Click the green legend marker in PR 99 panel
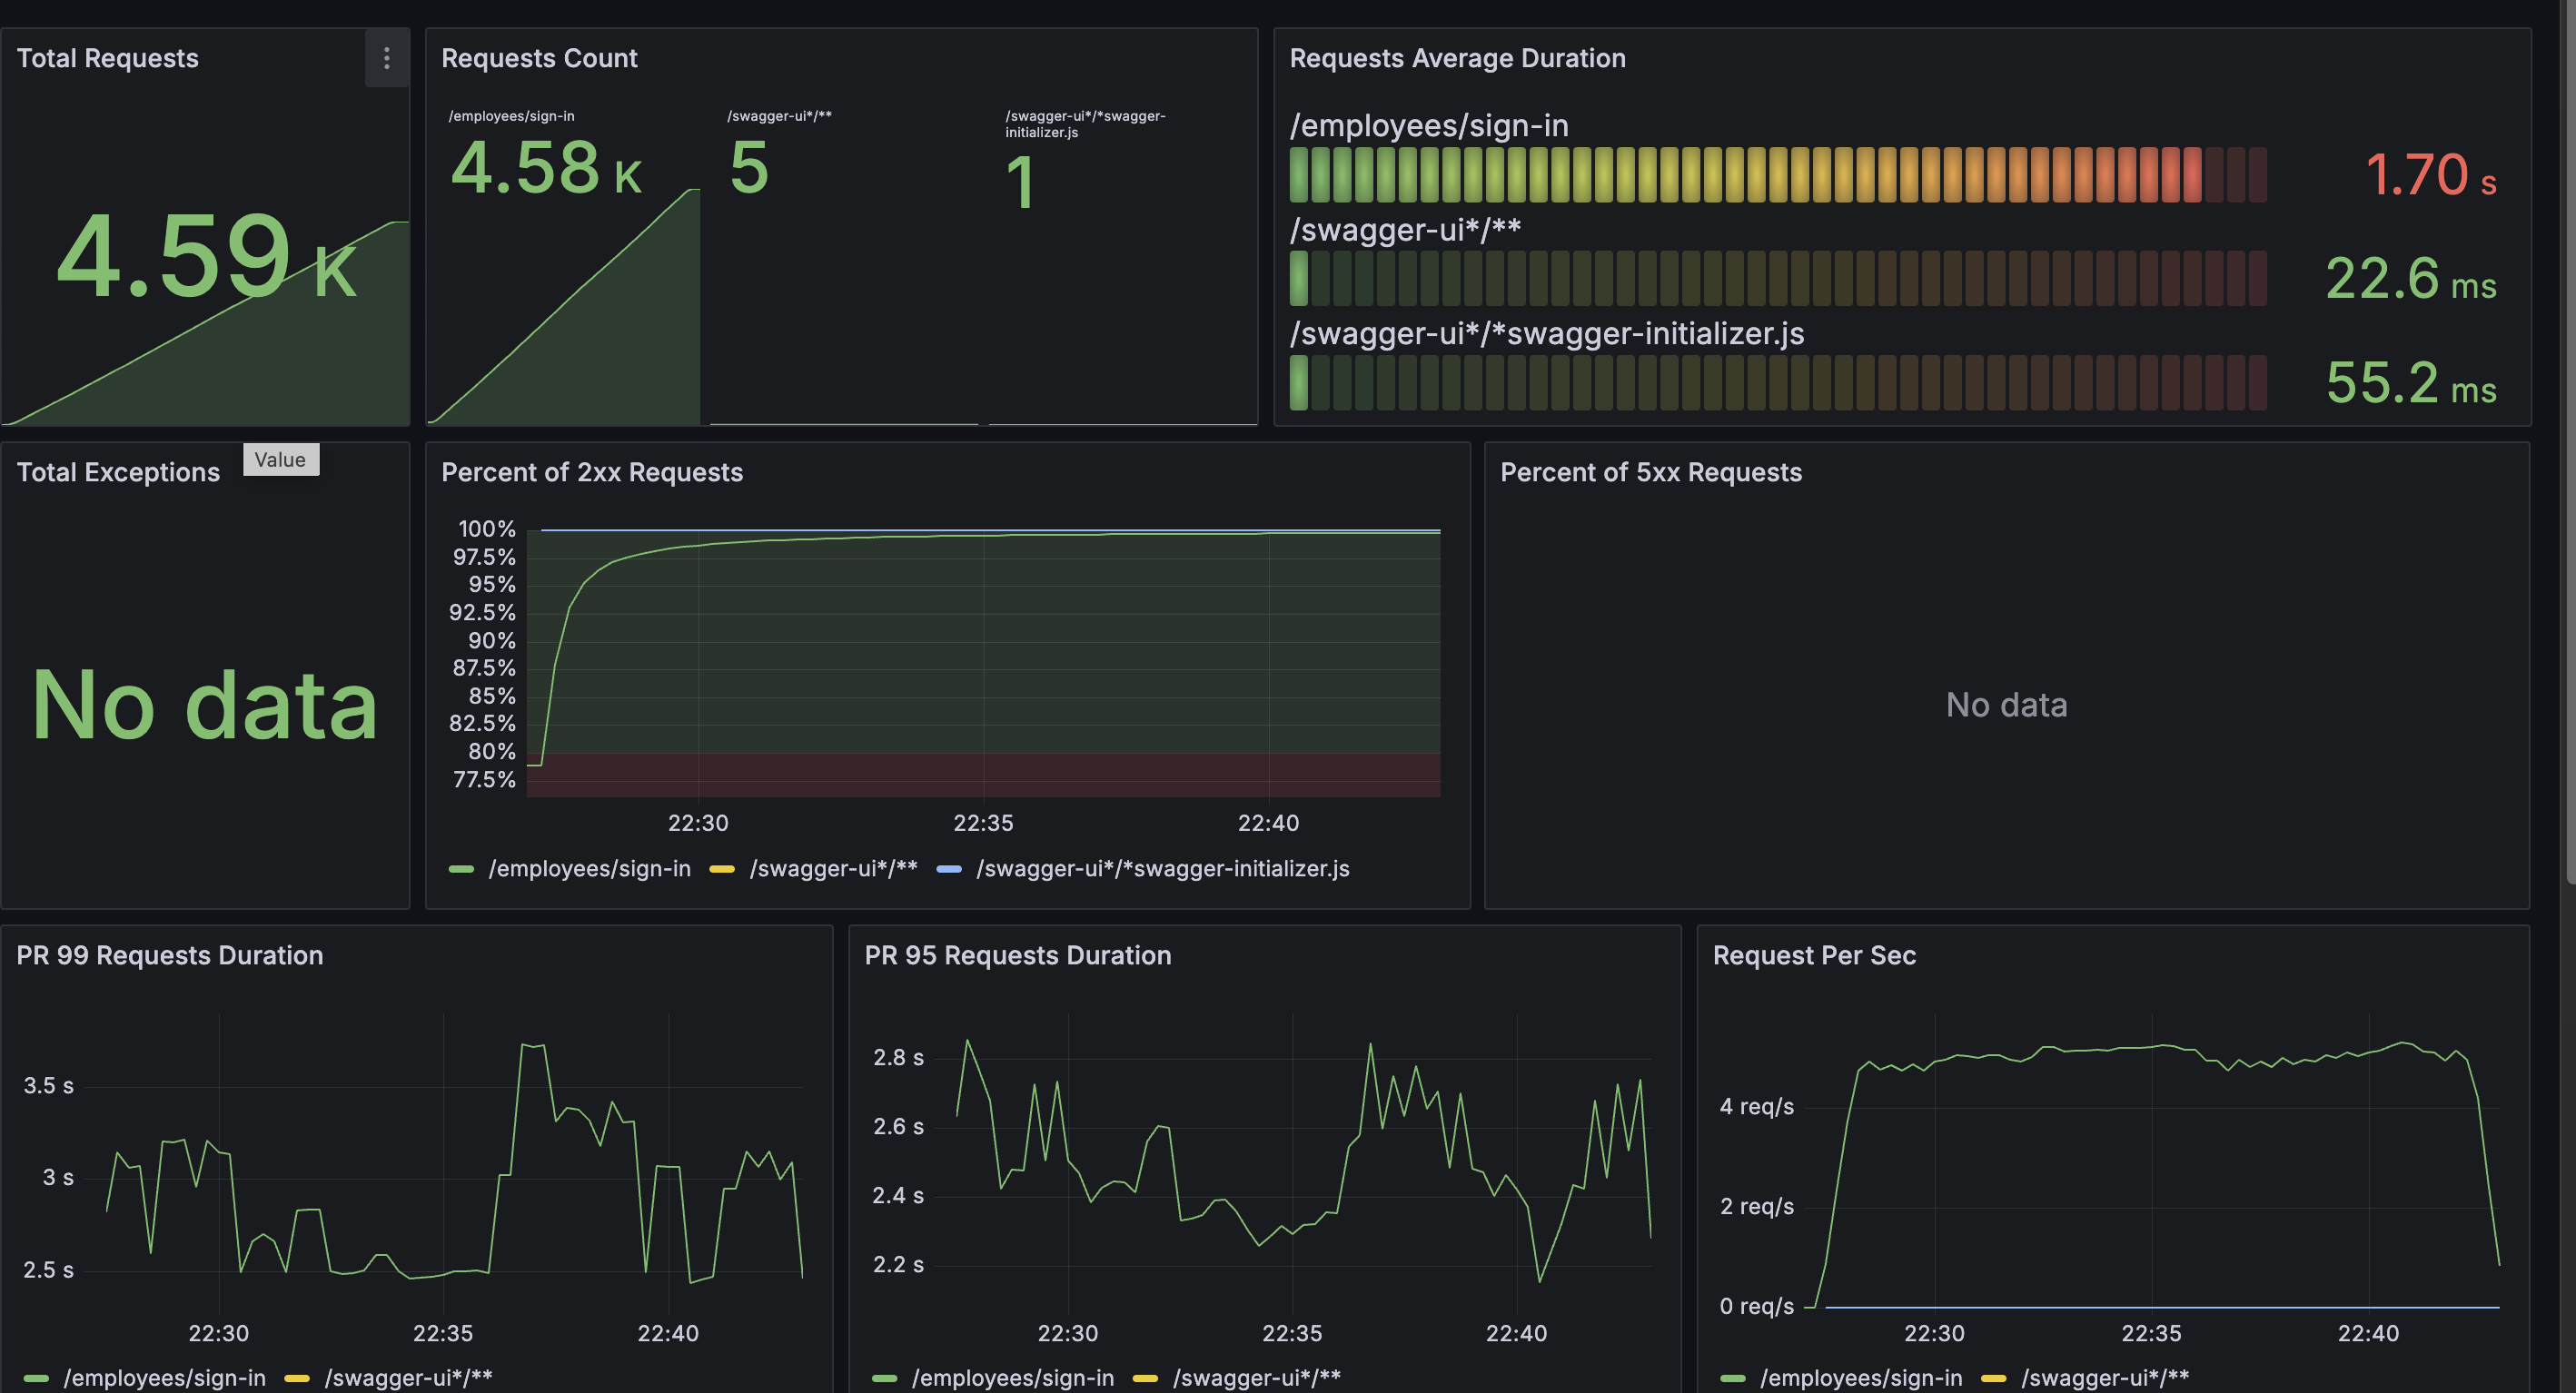This screenshot has height=1393, width=2576. [x=36, y=1378]
